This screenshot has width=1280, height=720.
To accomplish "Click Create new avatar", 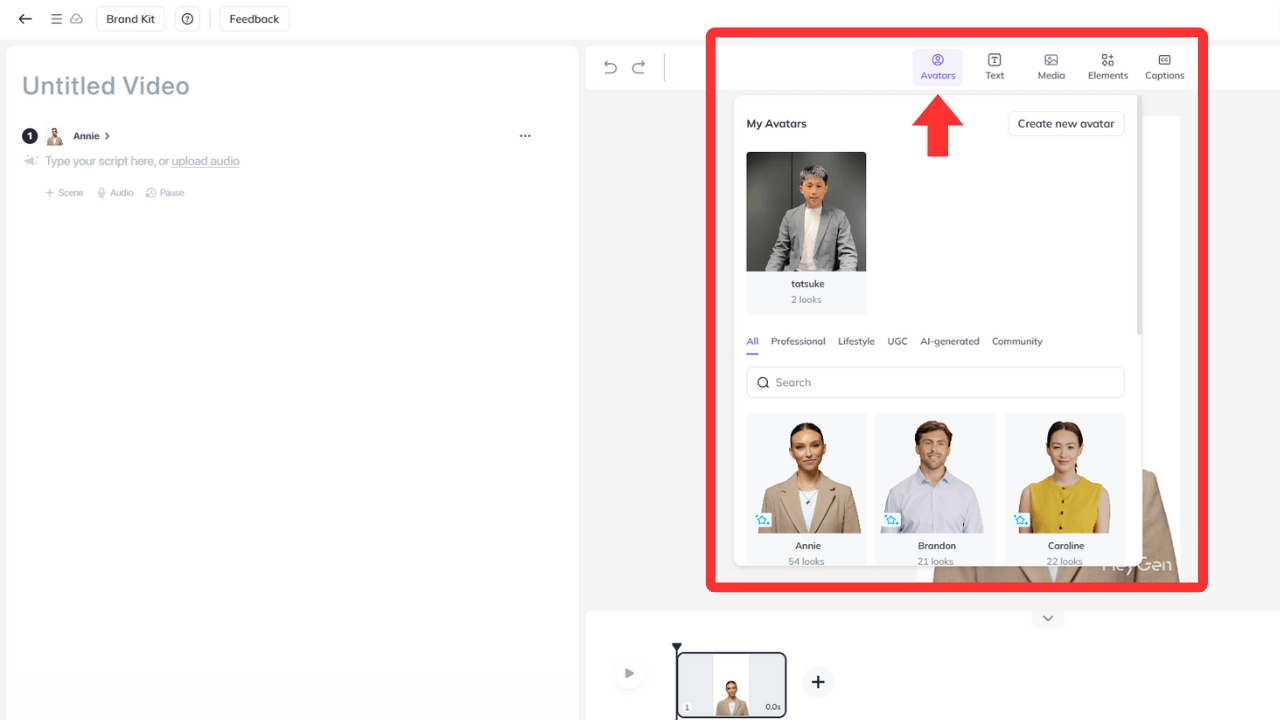I will pyautogui.click(x=1066, y=124).
